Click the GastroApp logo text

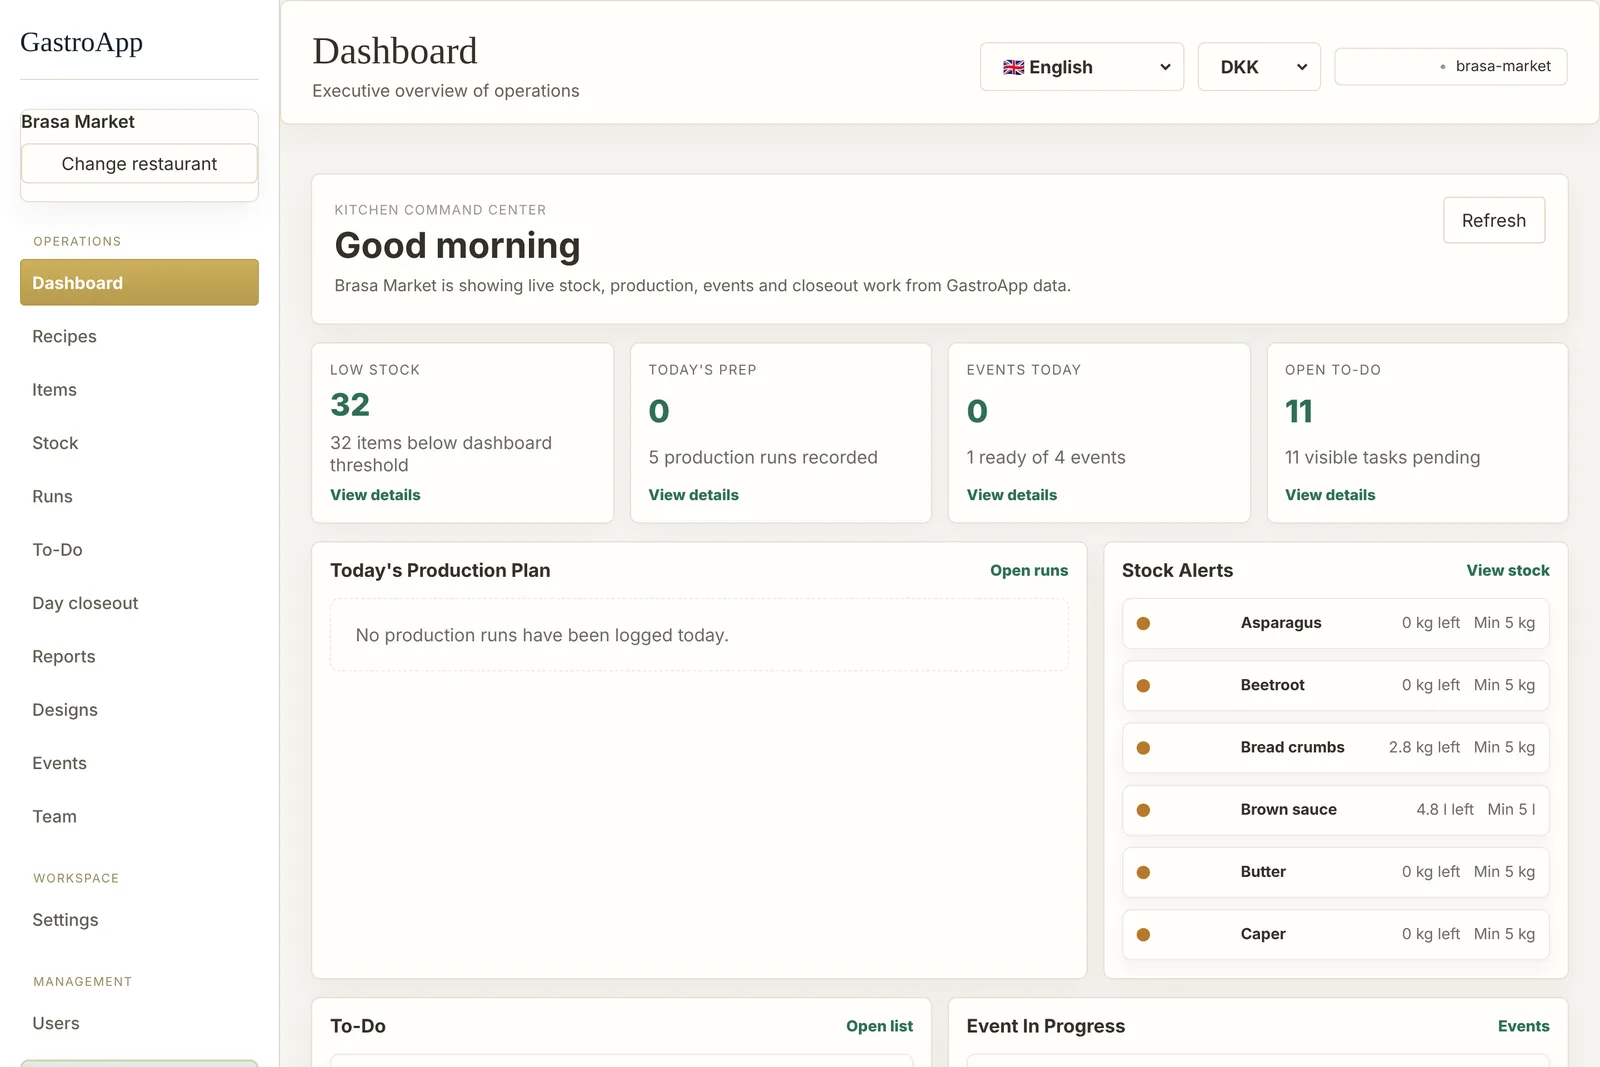(x=81, y=42)
